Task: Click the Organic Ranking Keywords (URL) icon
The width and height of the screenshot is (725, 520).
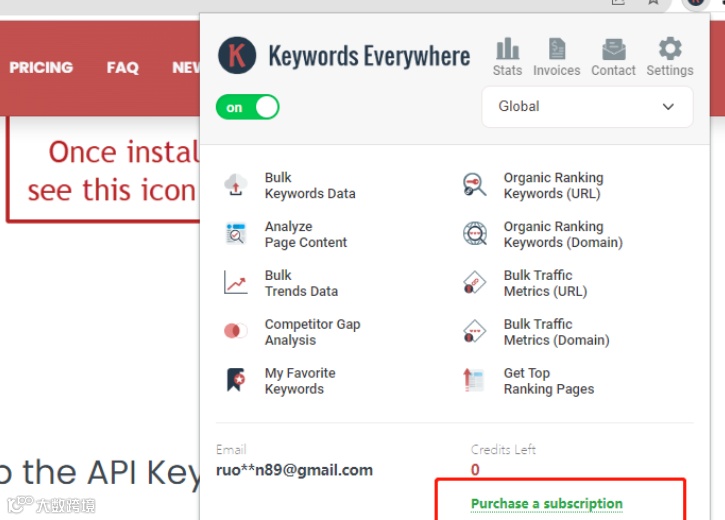Action: click(x=474, y=185)
